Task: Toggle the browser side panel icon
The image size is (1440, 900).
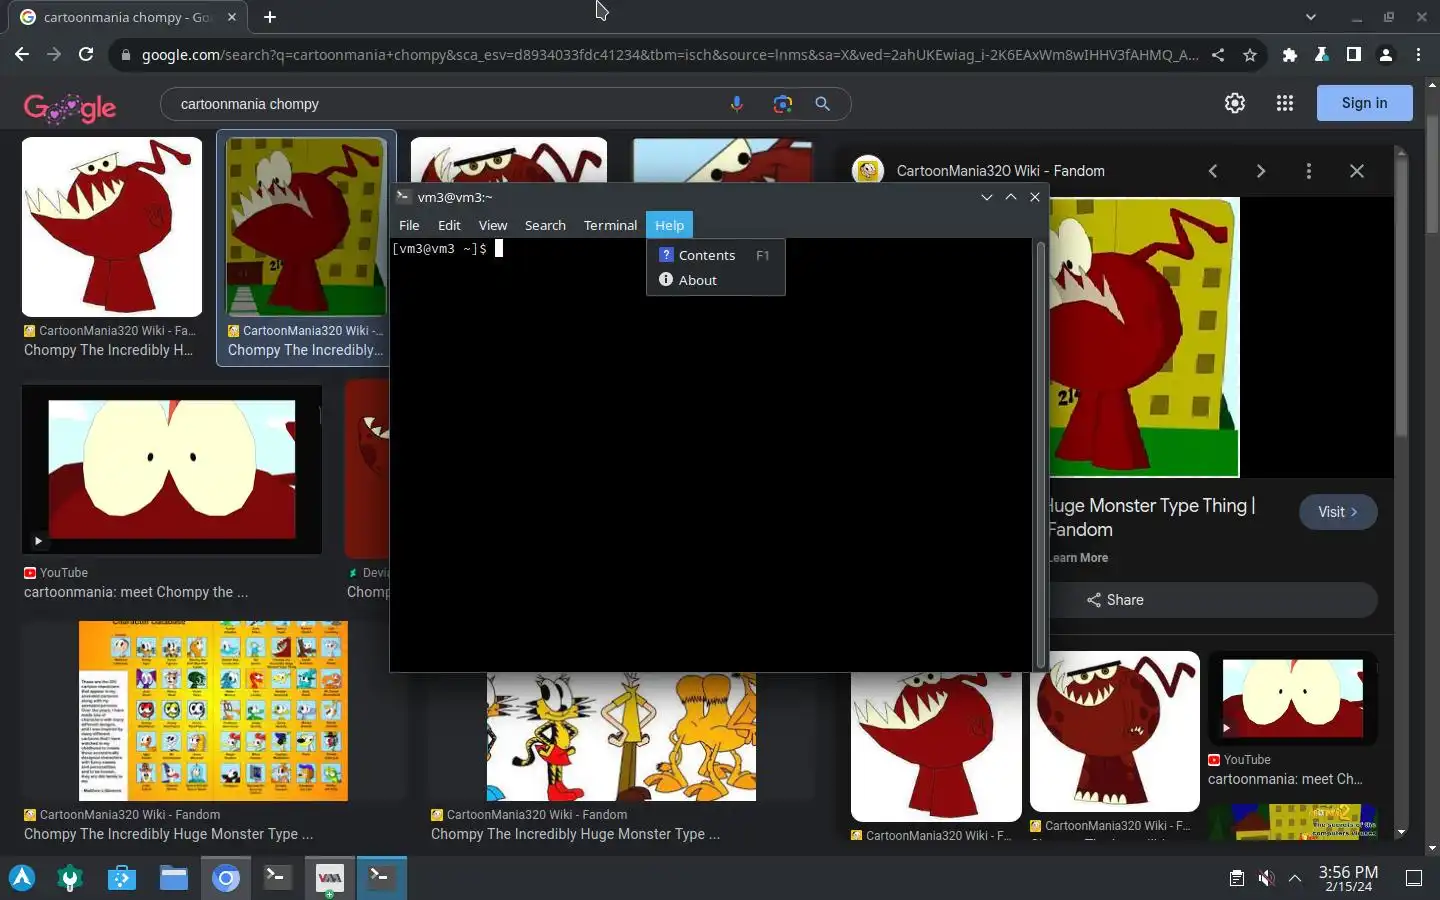Action: (1354, 55)
